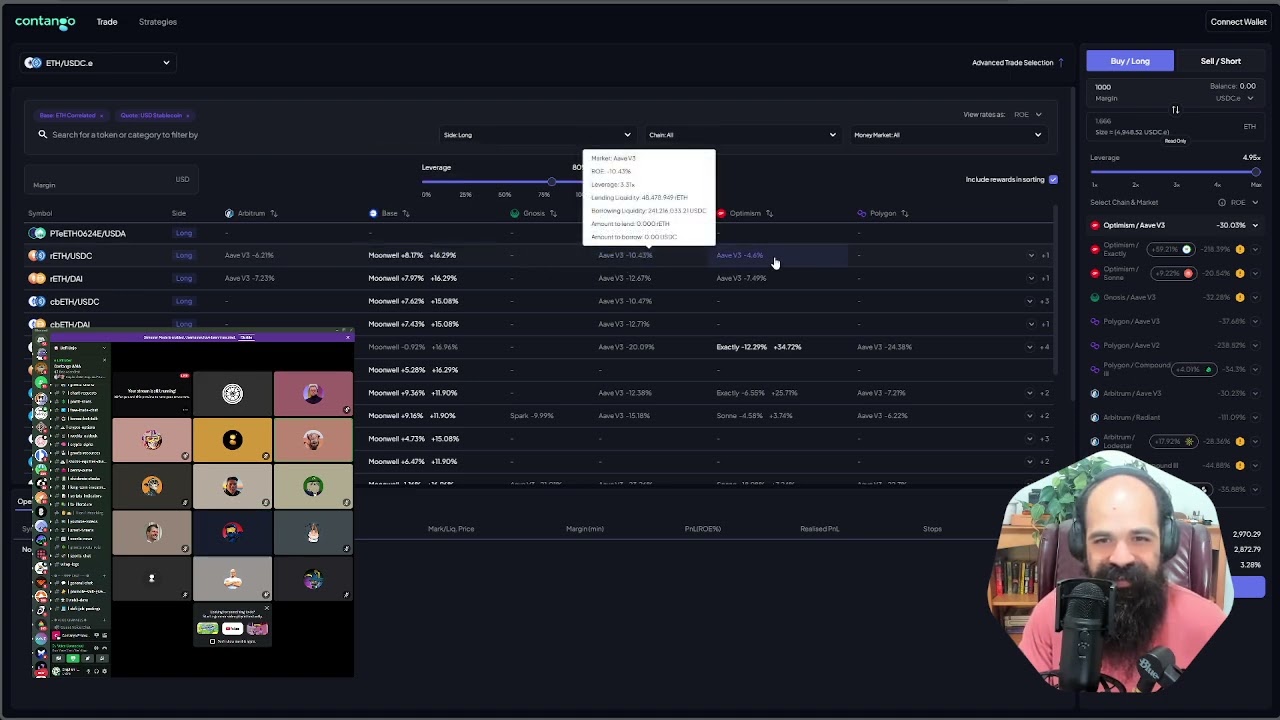Toggle the +17.92% rewards pill on Lodestar
The height and width of the screenshot is (720, 1280).
tap(1172, 441)
